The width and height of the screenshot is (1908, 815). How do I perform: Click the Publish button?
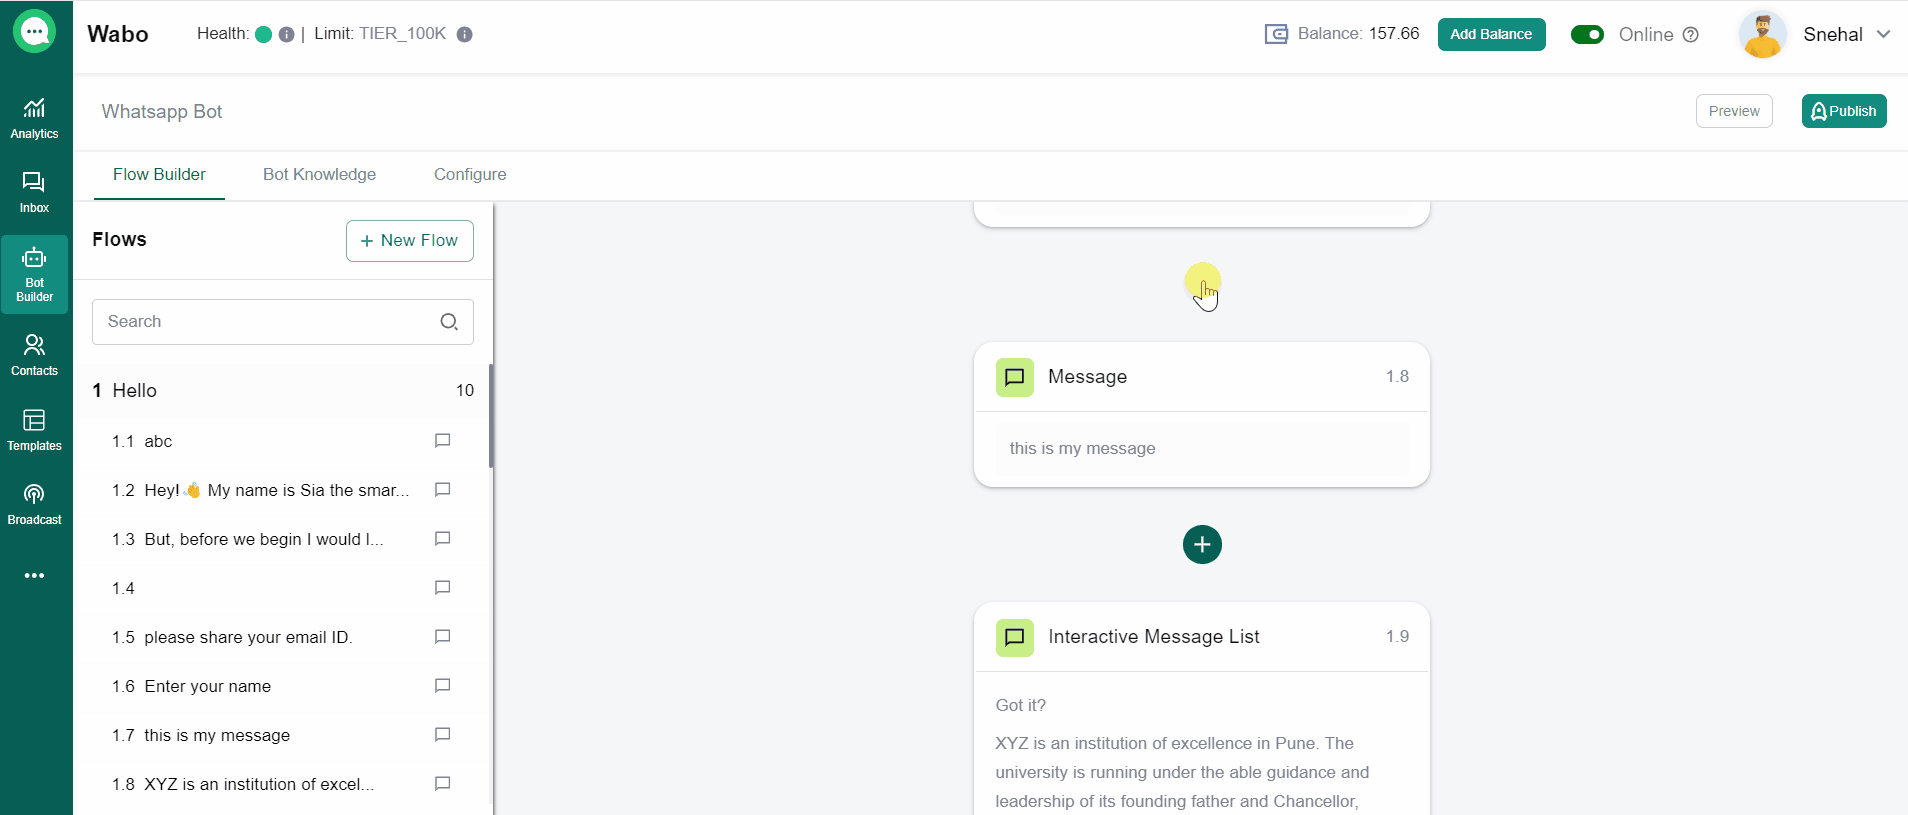click(1843, 111)
